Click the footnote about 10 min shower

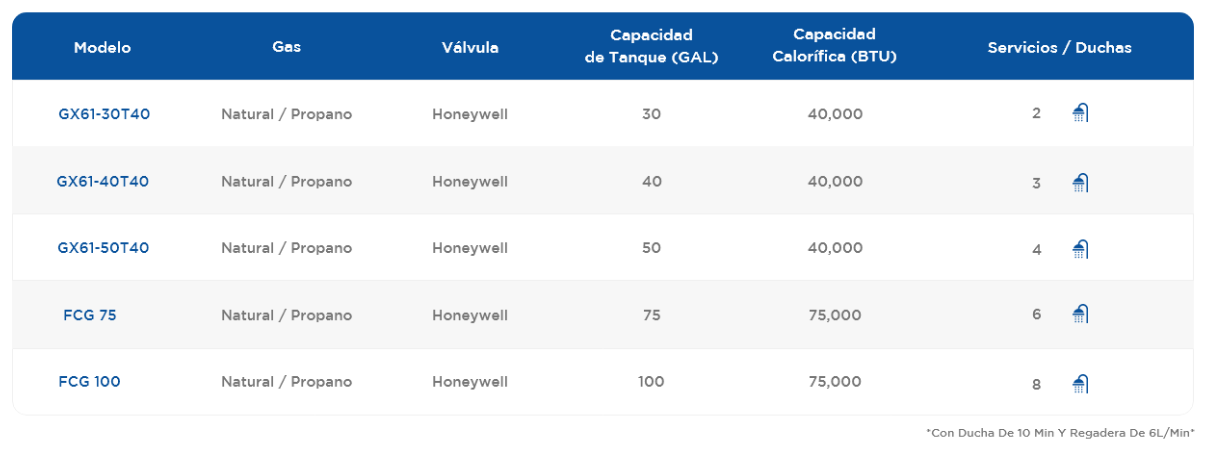tap(1061, 433)
